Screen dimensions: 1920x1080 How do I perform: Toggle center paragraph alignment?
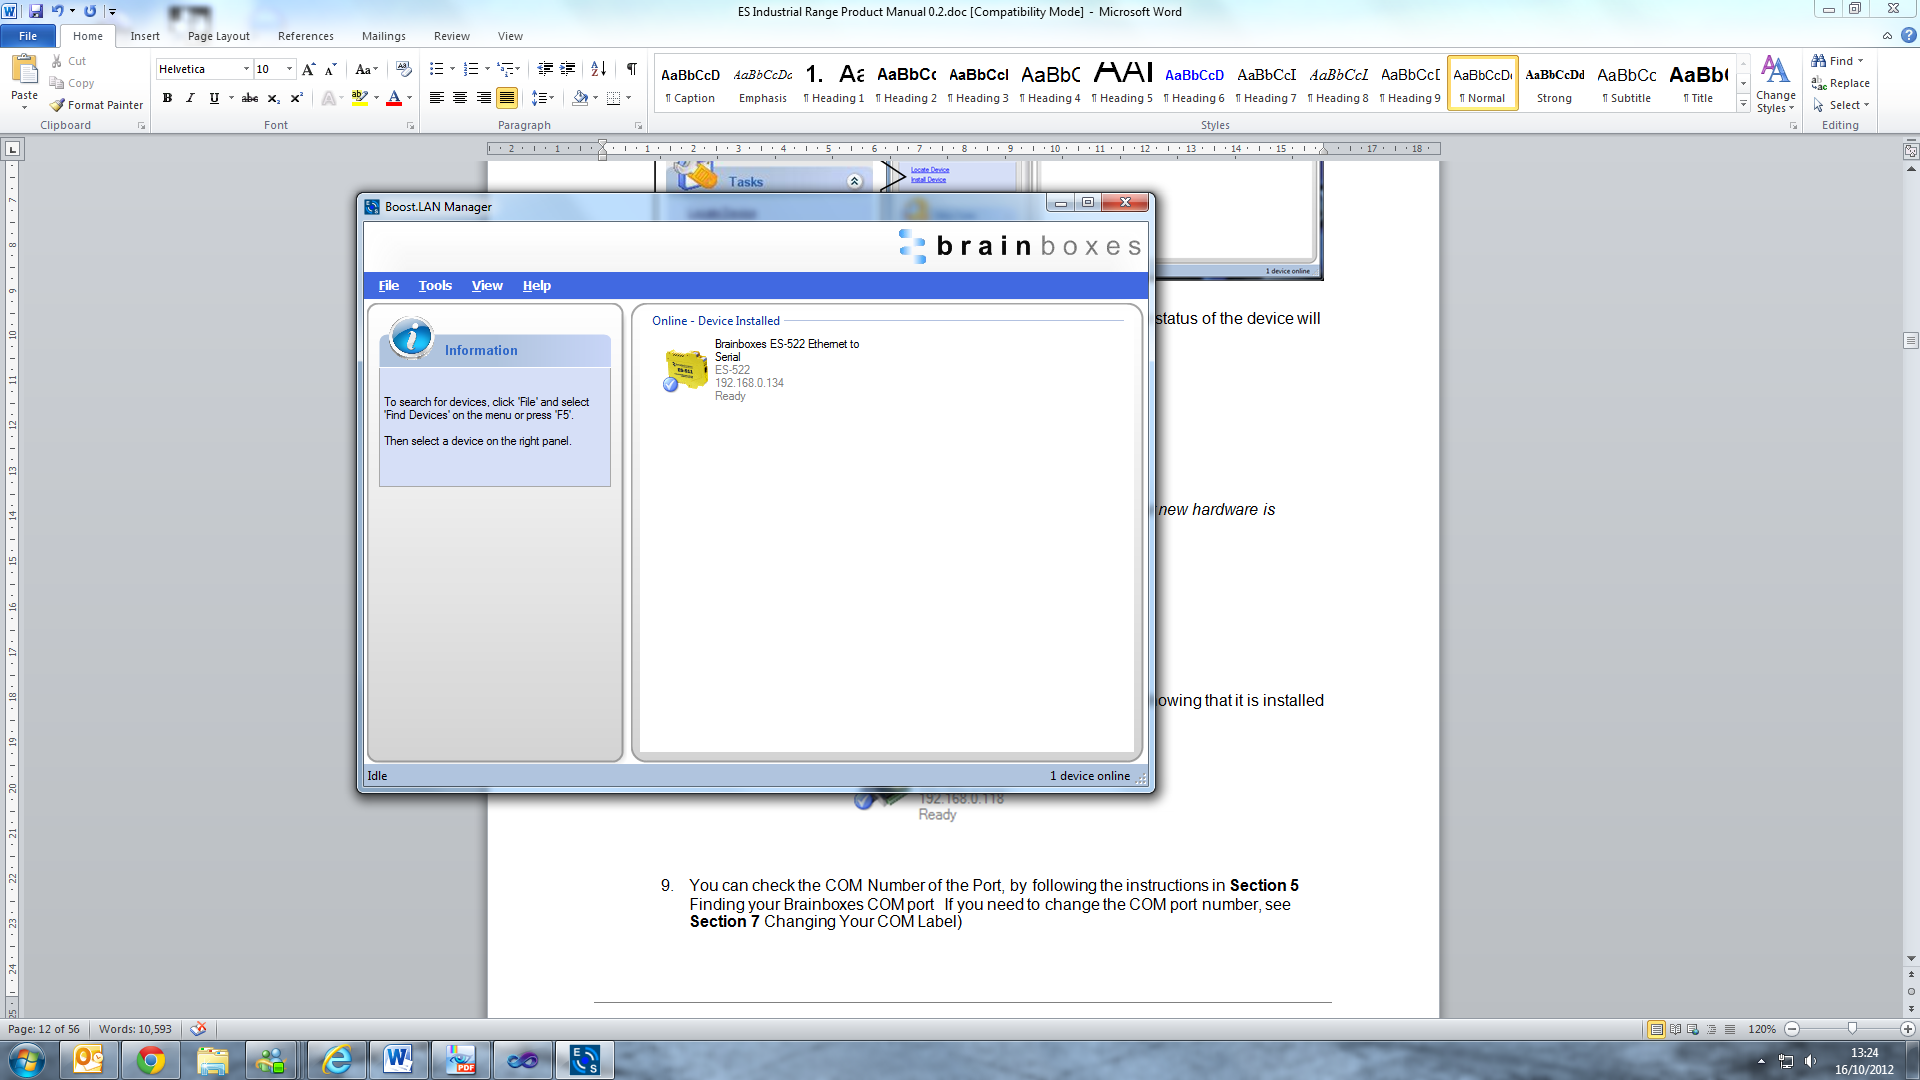pos(460,97)
